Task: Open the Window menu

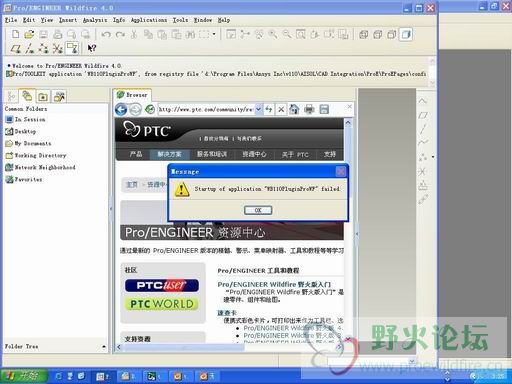Action: (x=203, y=20)
